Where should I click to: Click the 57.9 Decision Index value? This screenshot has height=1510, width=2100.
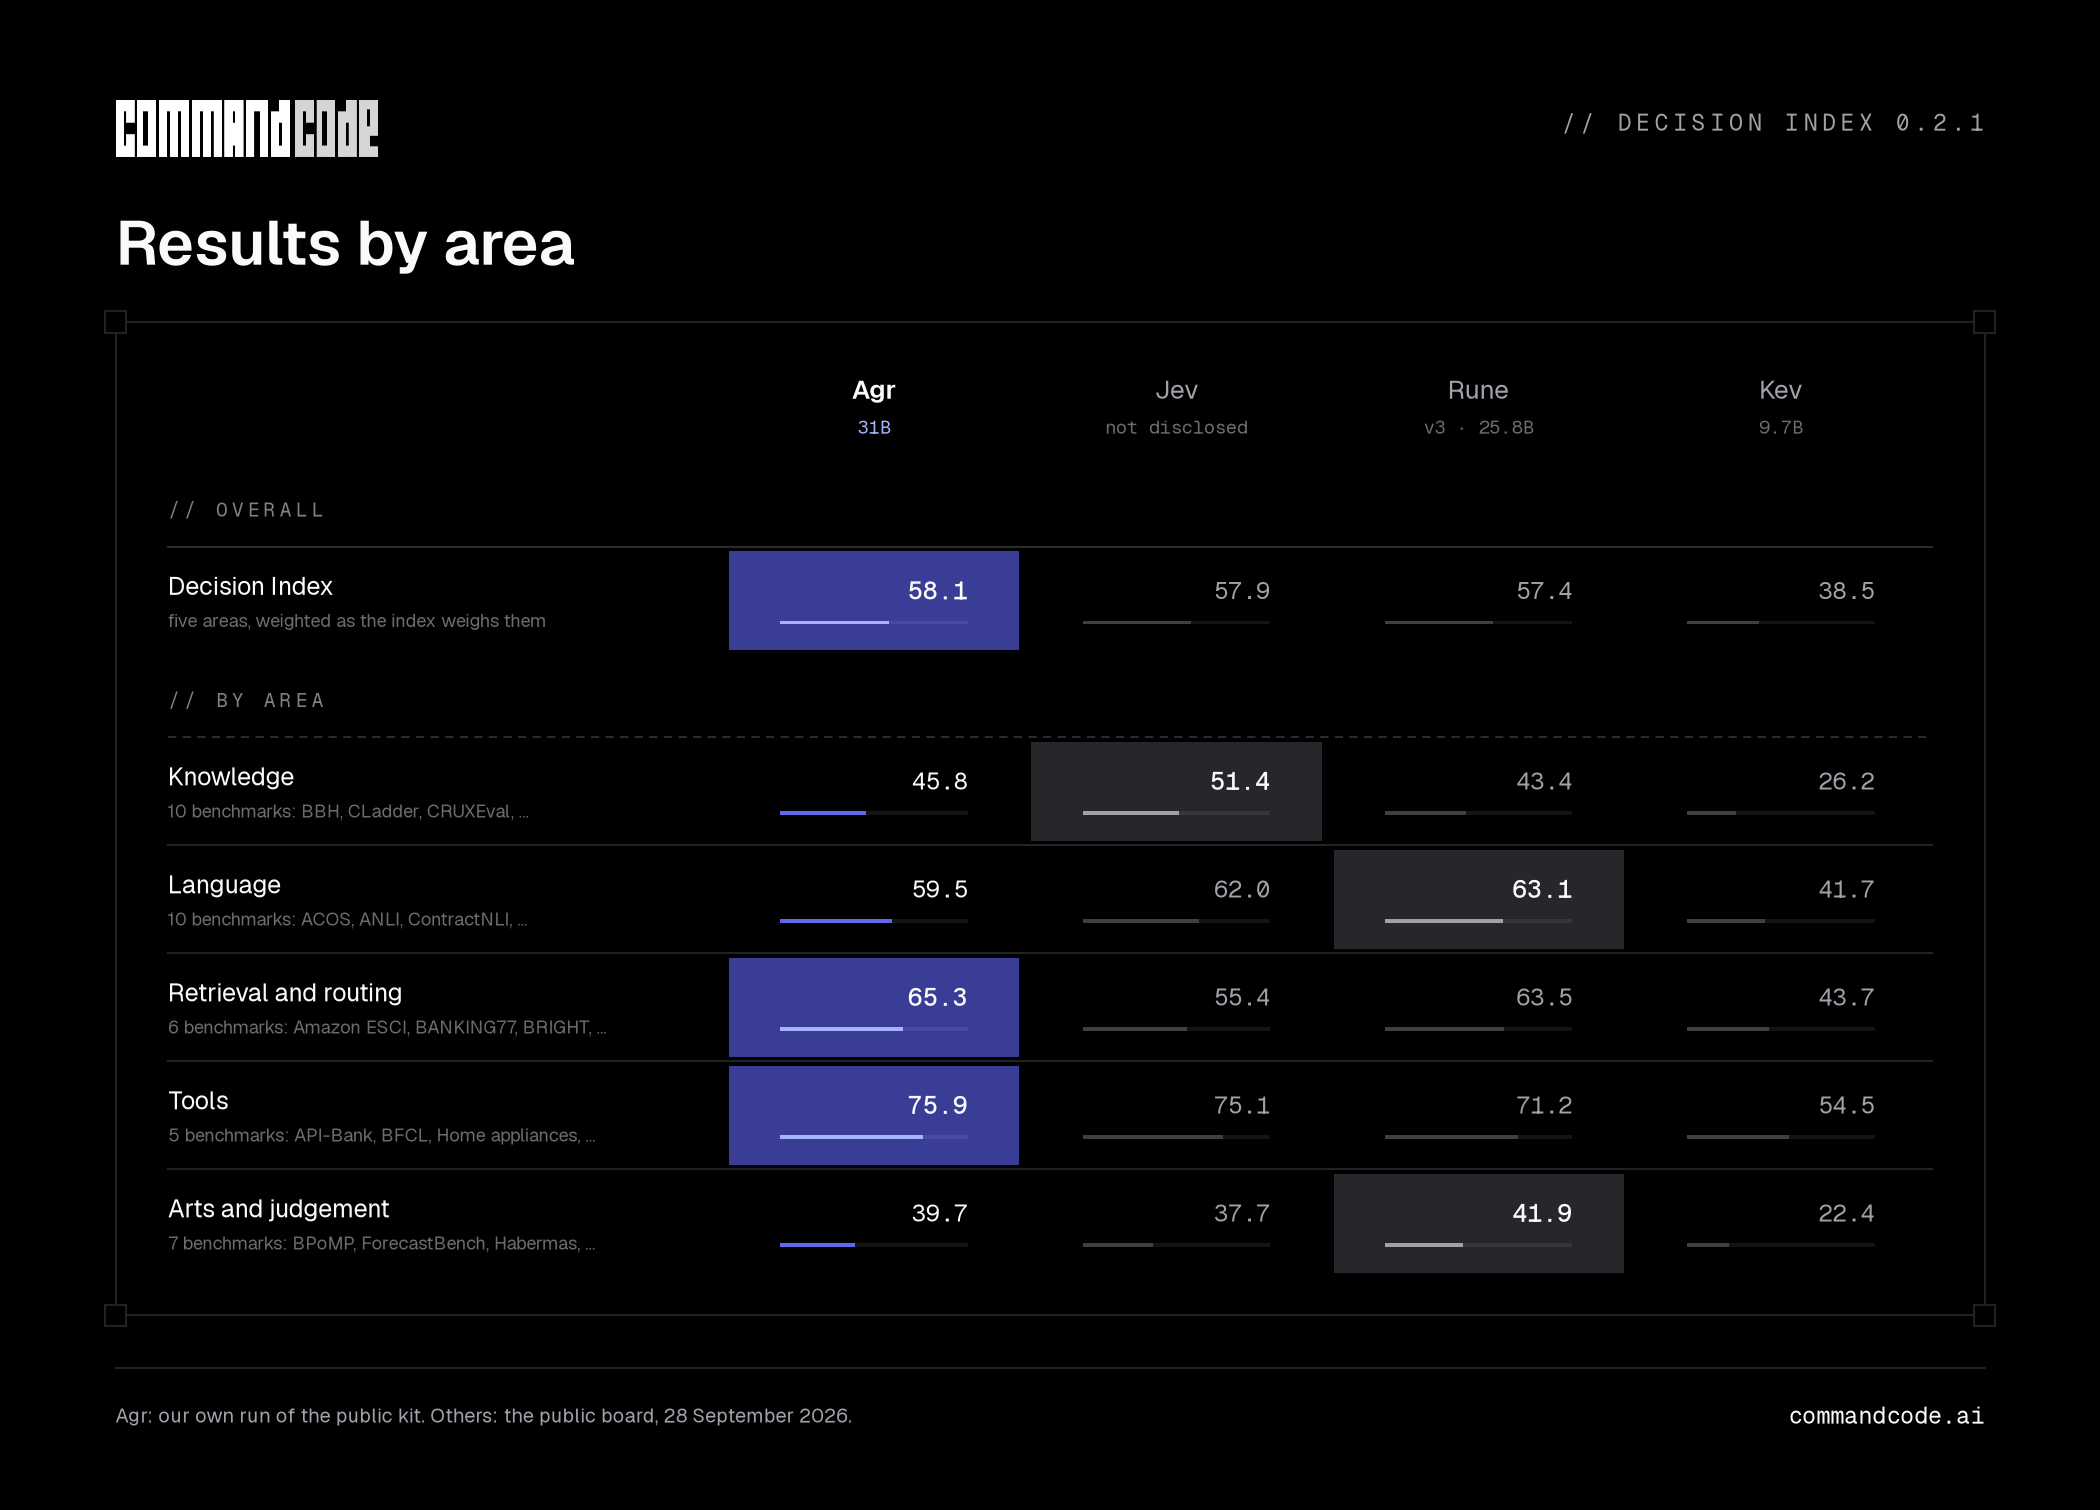[x=1242, y=591]
